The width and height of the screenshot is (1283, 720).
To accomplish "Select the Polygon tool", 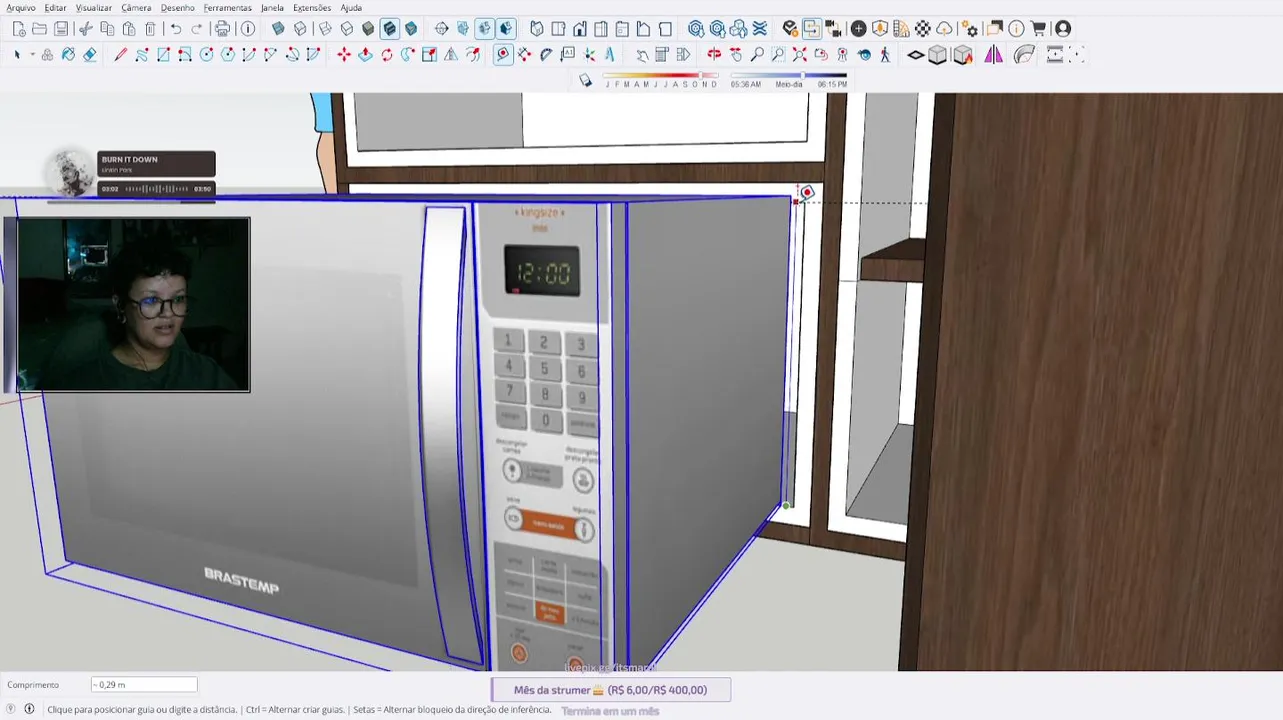I will [228, 55].
